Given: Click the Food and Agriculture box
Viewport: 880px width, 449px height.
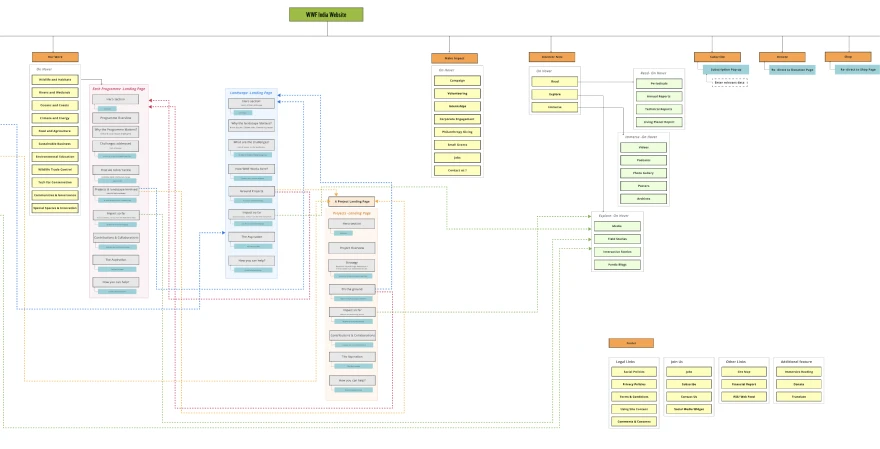Looking at the screenshot, I should (55, 131).
